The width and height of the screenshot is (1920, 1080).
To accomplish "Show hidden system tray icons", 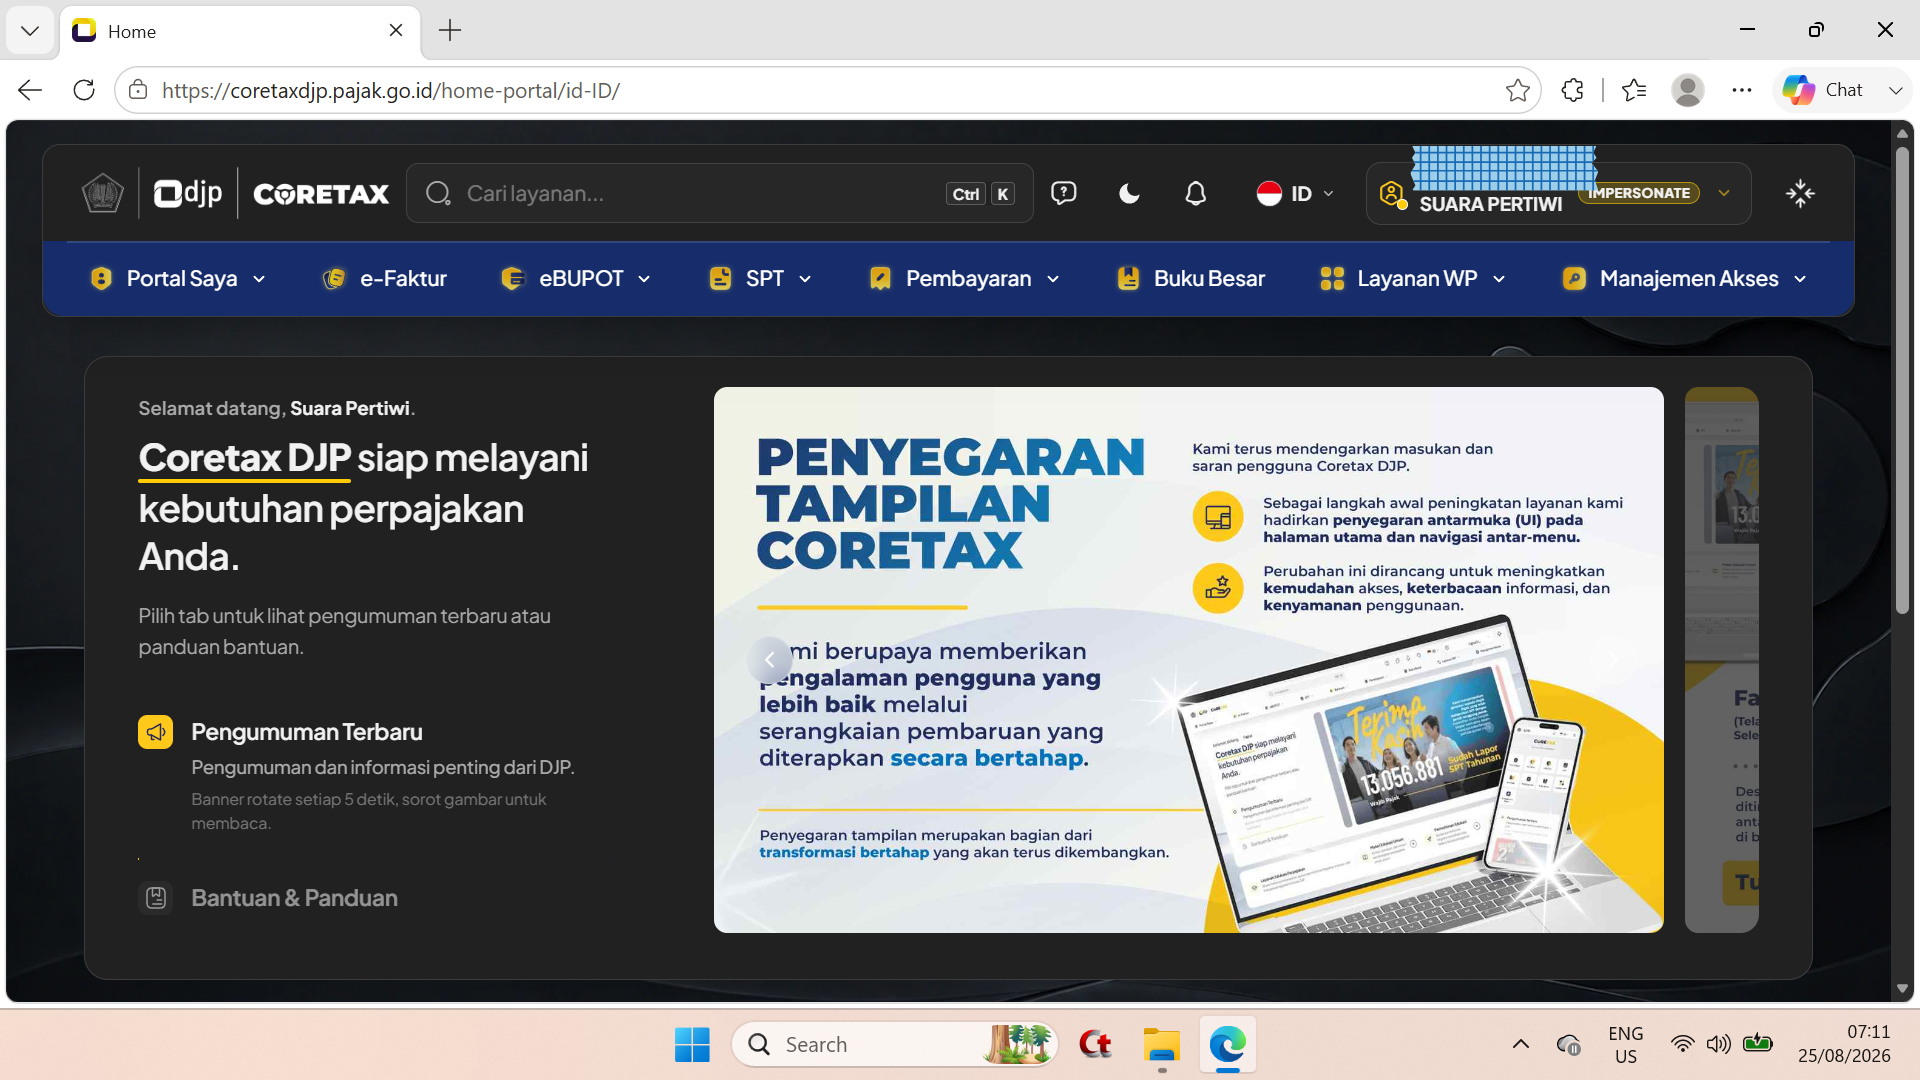I will (x=1520, y=1044).
